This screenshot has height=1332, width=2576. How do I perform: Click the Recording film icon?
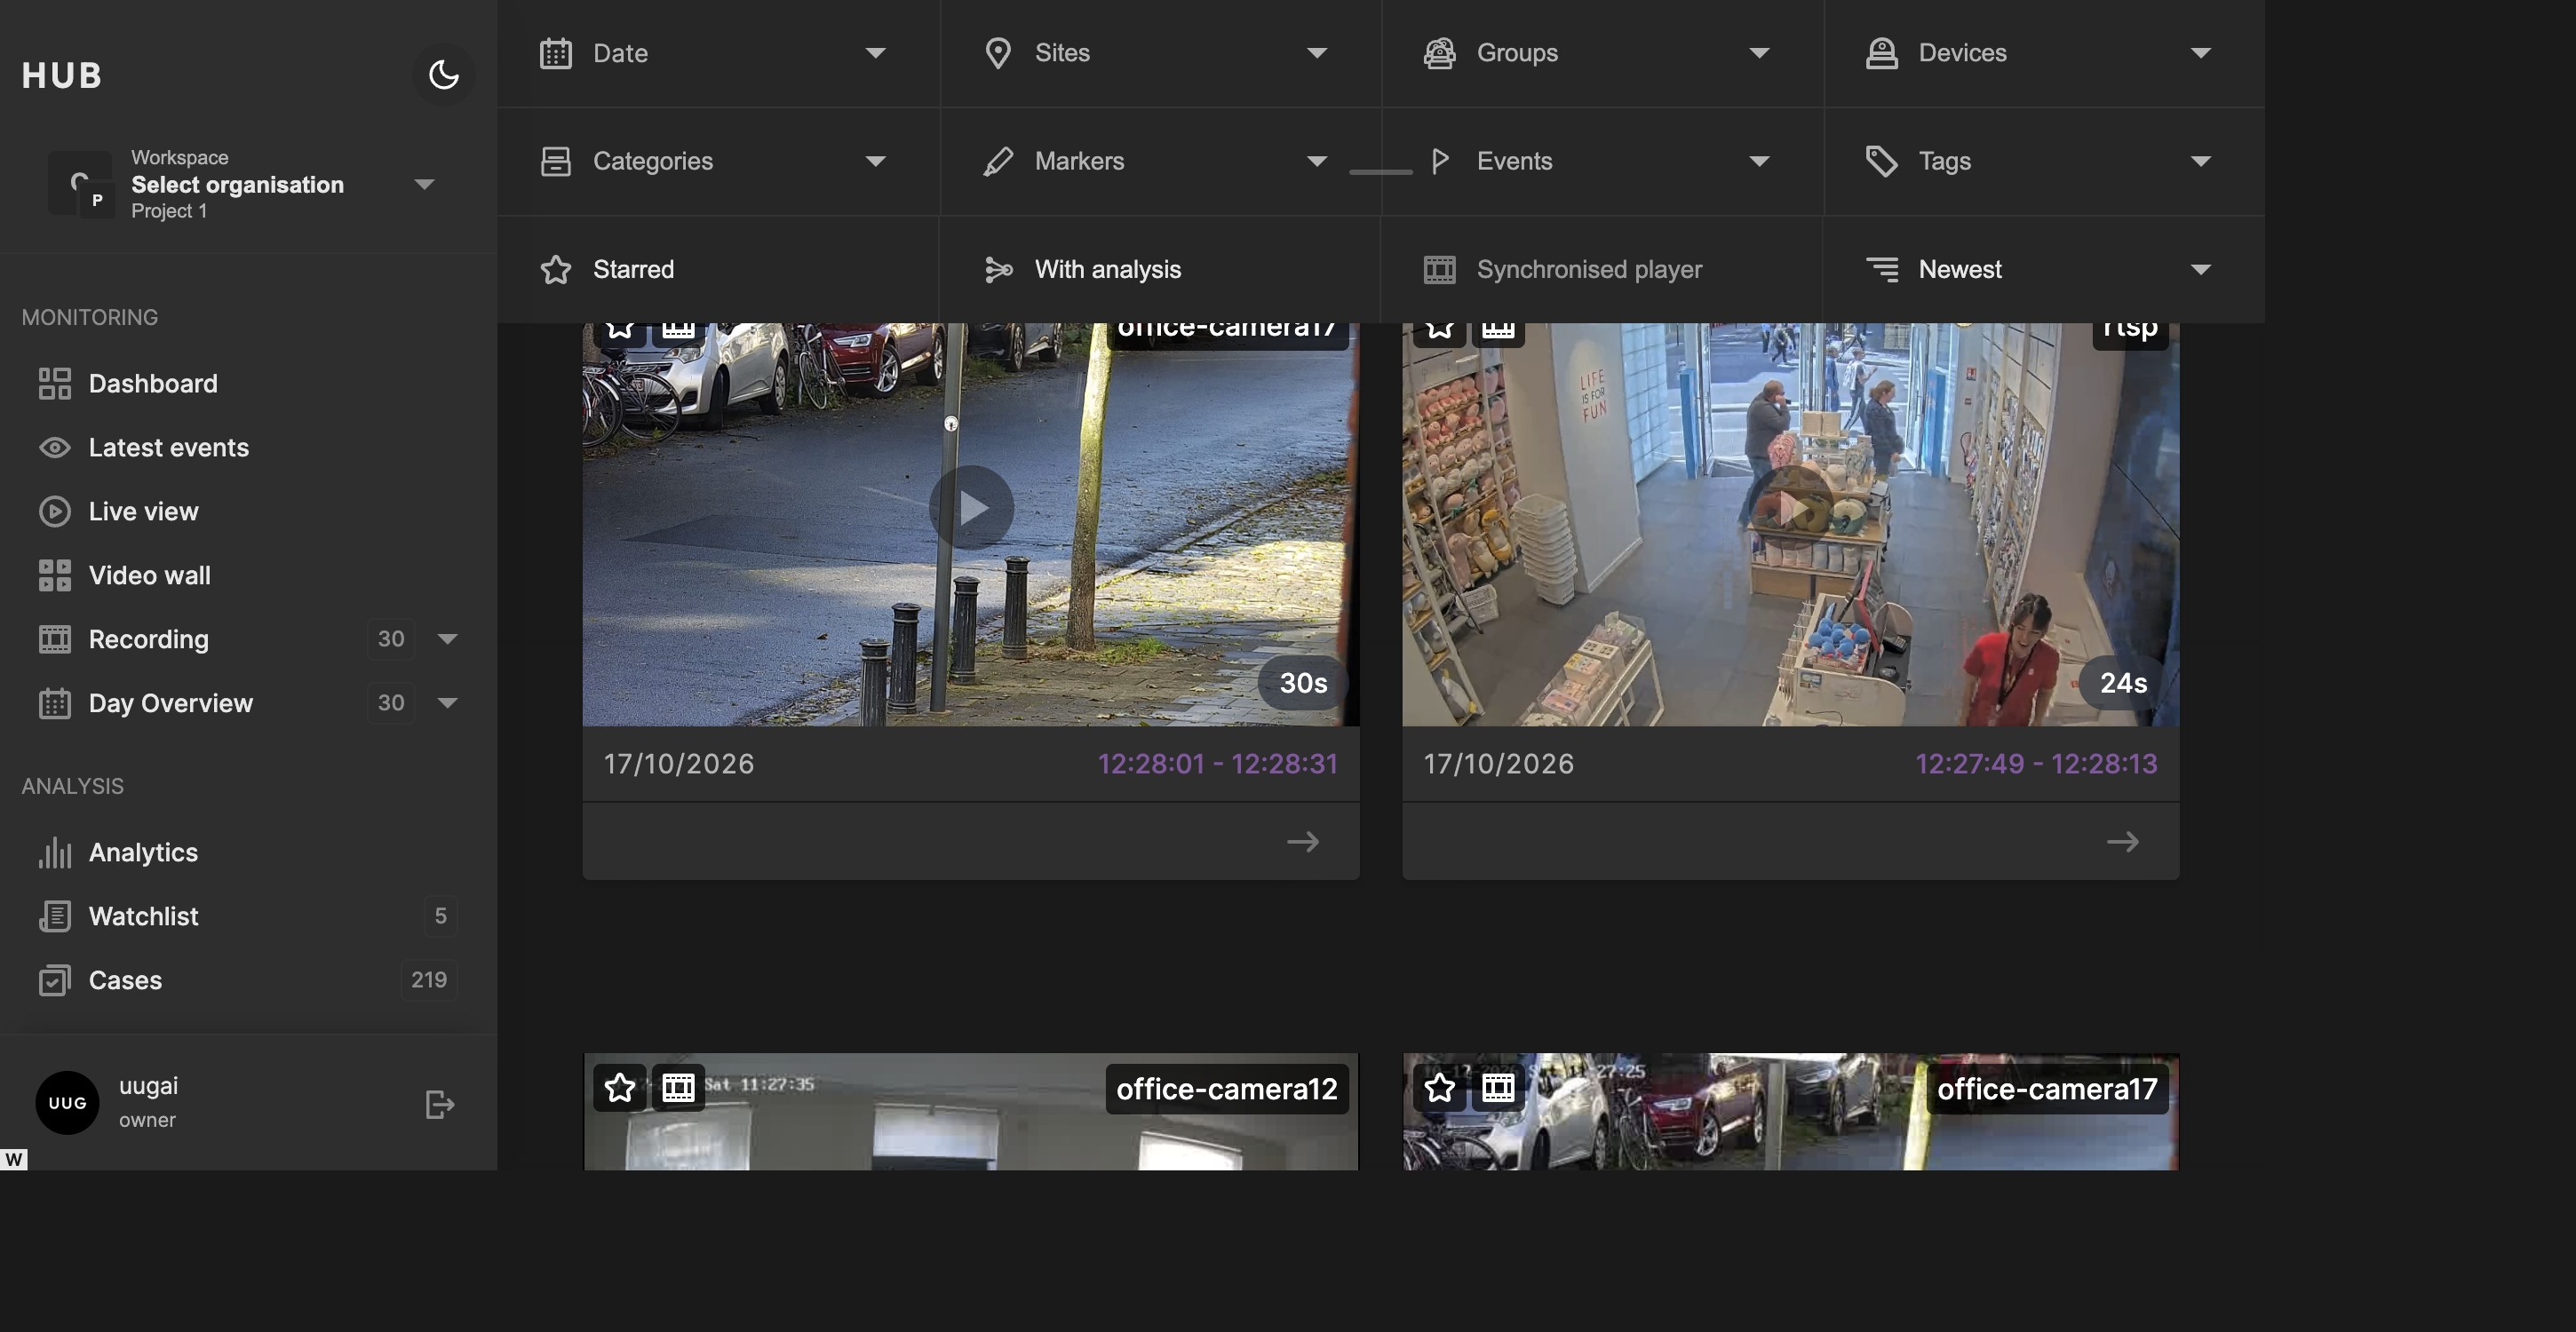pos(54,639)
